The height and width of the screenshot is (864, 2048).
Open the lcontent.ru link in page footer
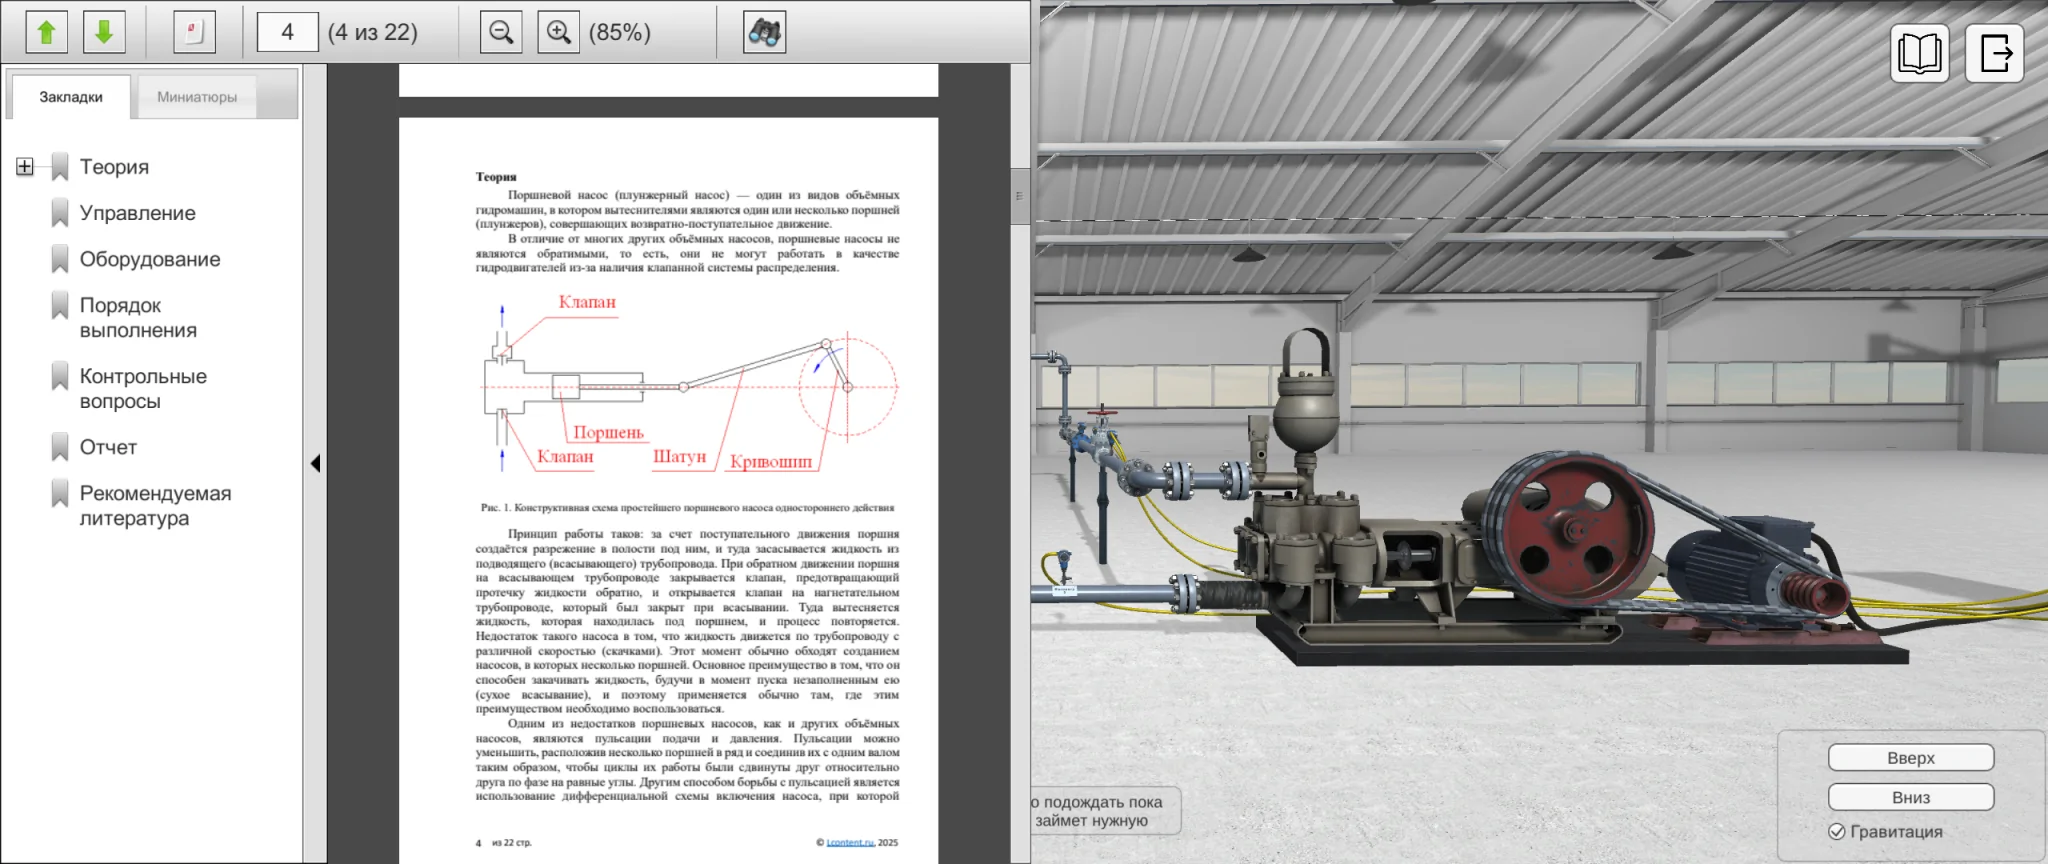(x=850, y=842)
